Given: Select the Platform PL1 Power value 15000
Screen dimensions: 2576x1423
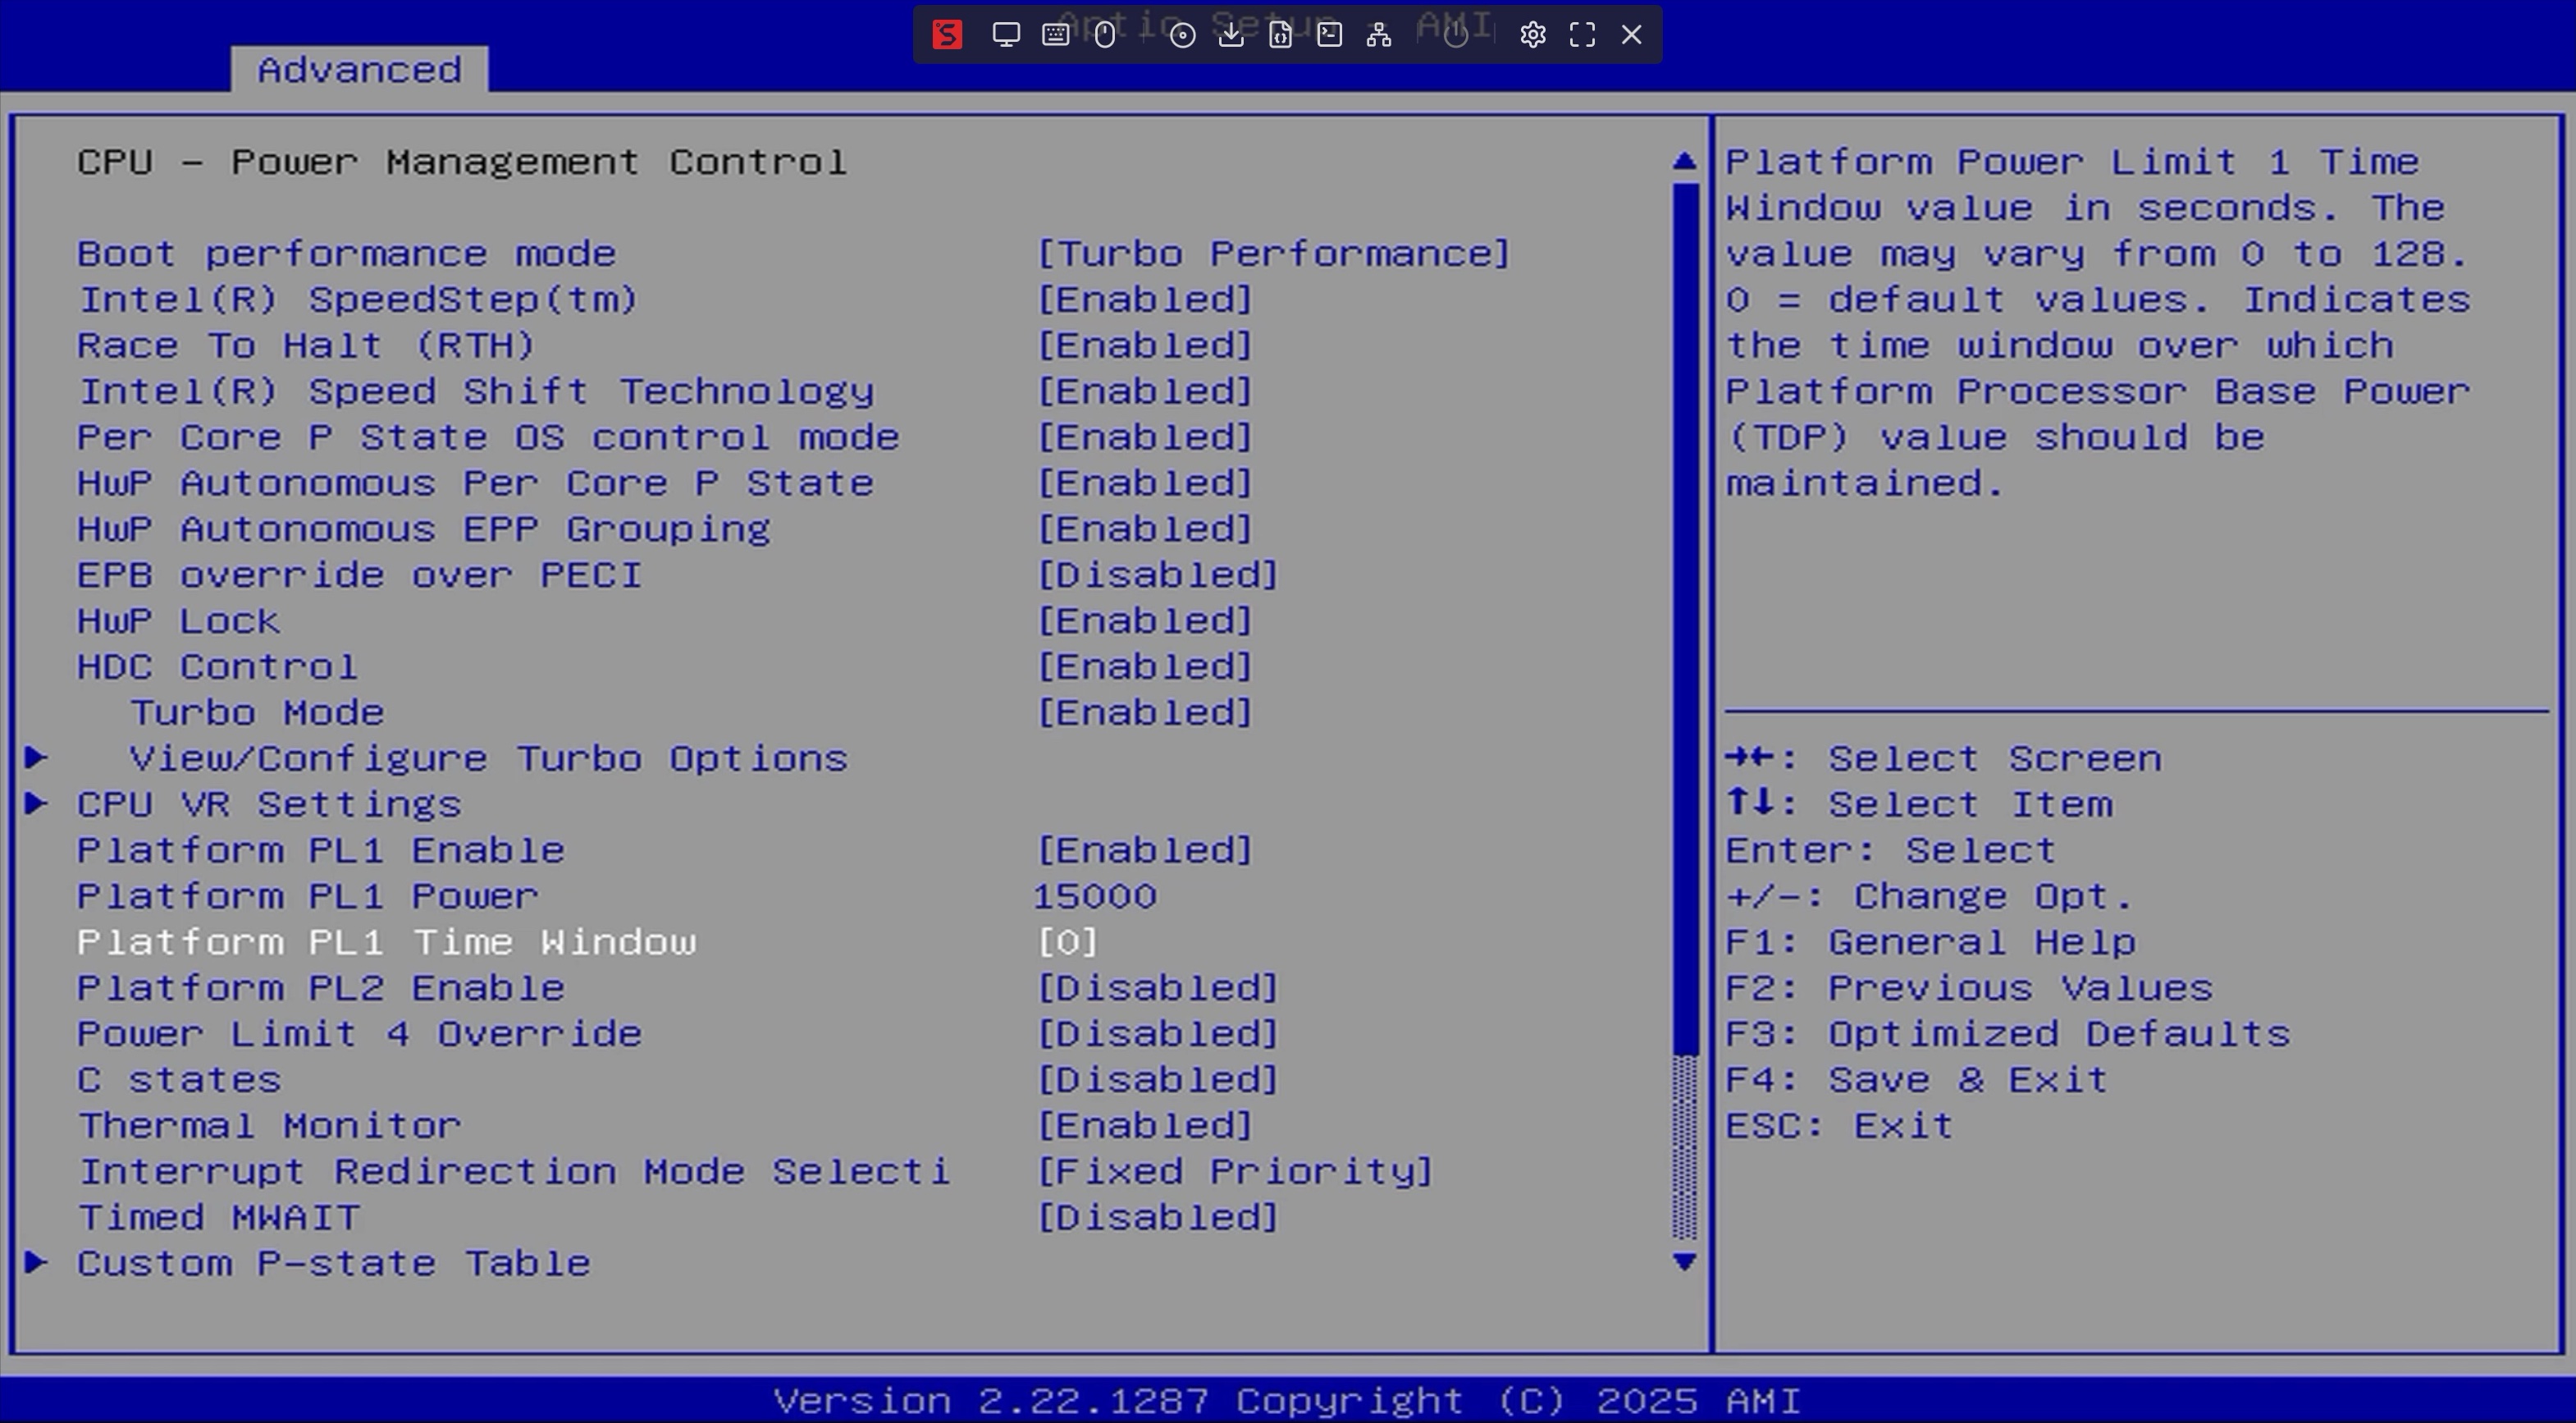Looking at the screenshot, I should pyautogui.click(x=1094, y=897).
